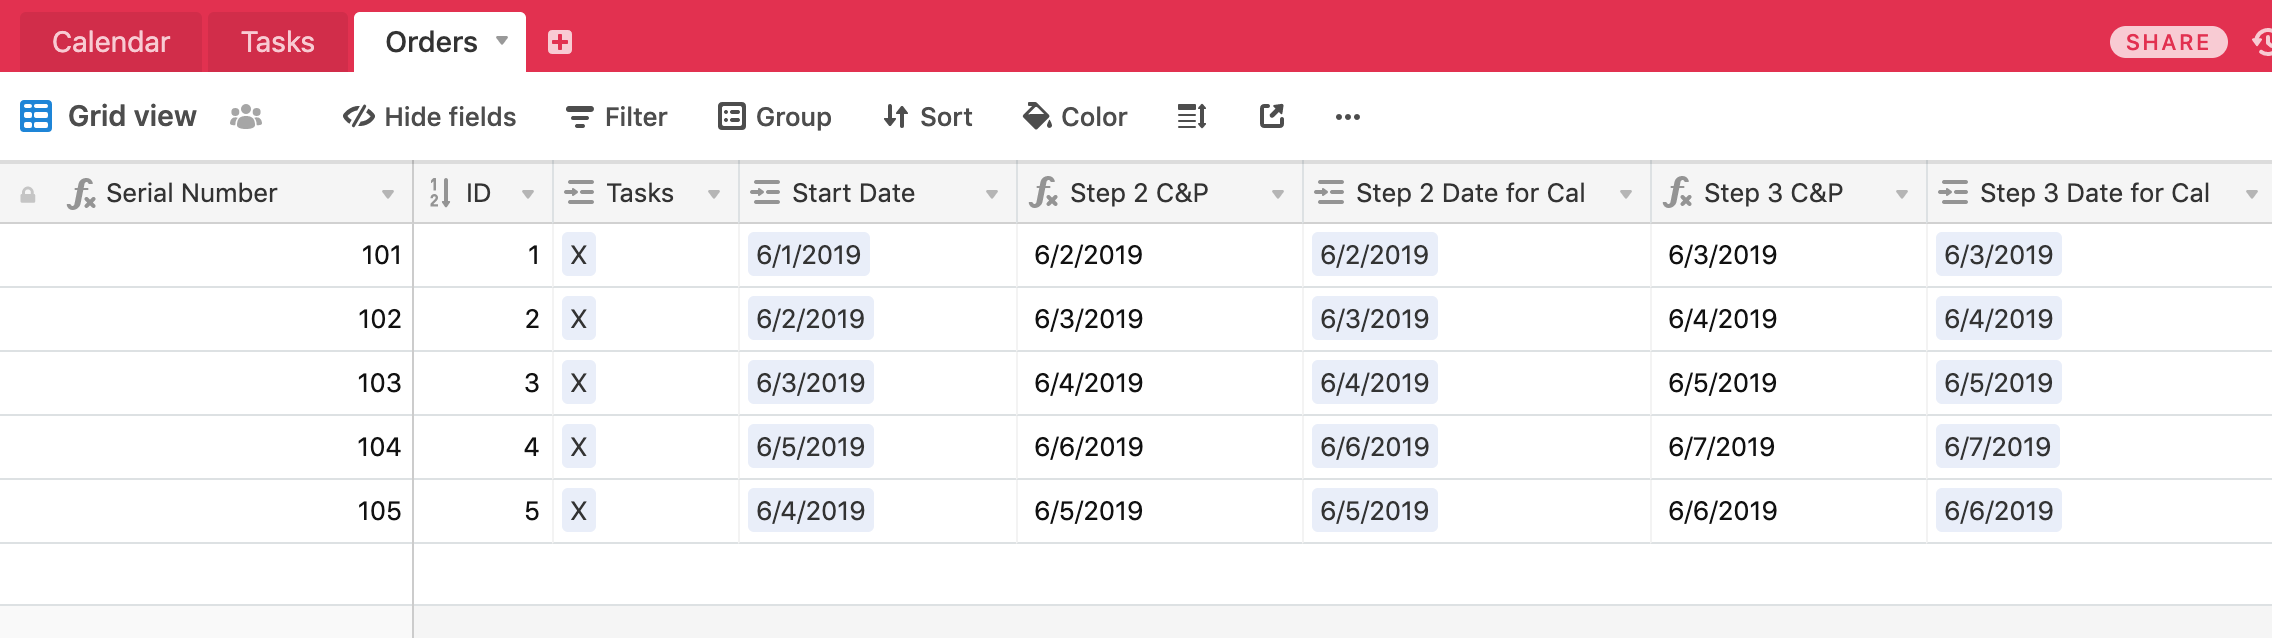Open the Orders tab dropdown arrow
This screenshot has height=638, width=2272.
(502, 41)
